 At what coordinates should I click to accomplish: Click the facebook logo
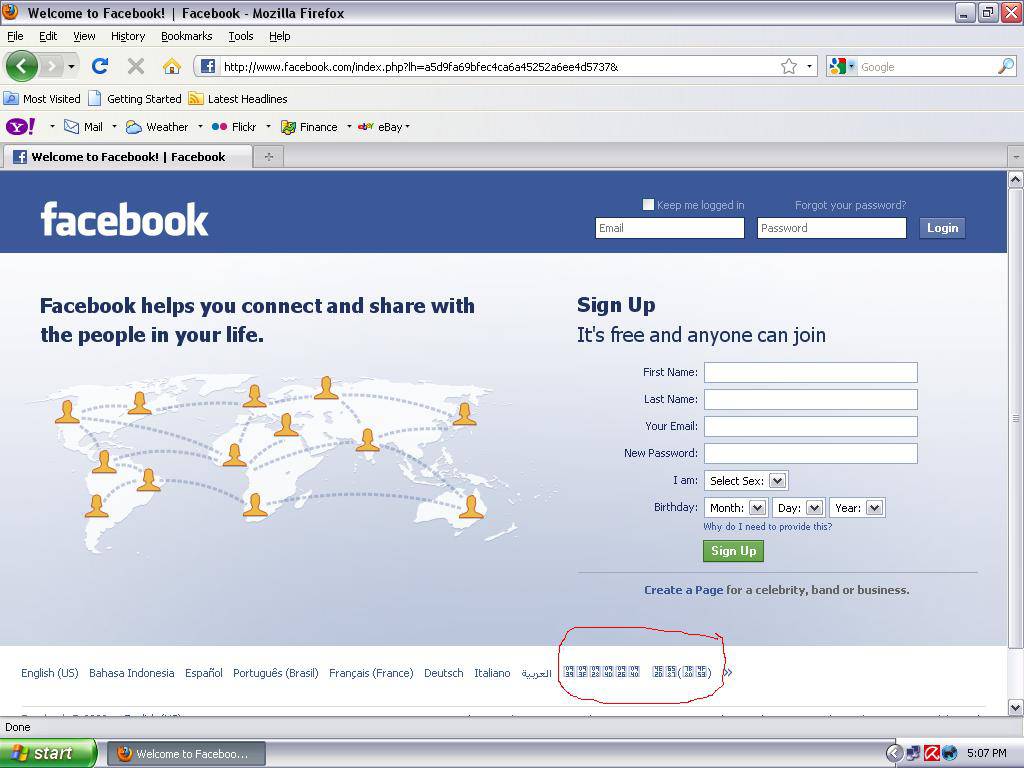click(x=124, y=219)
